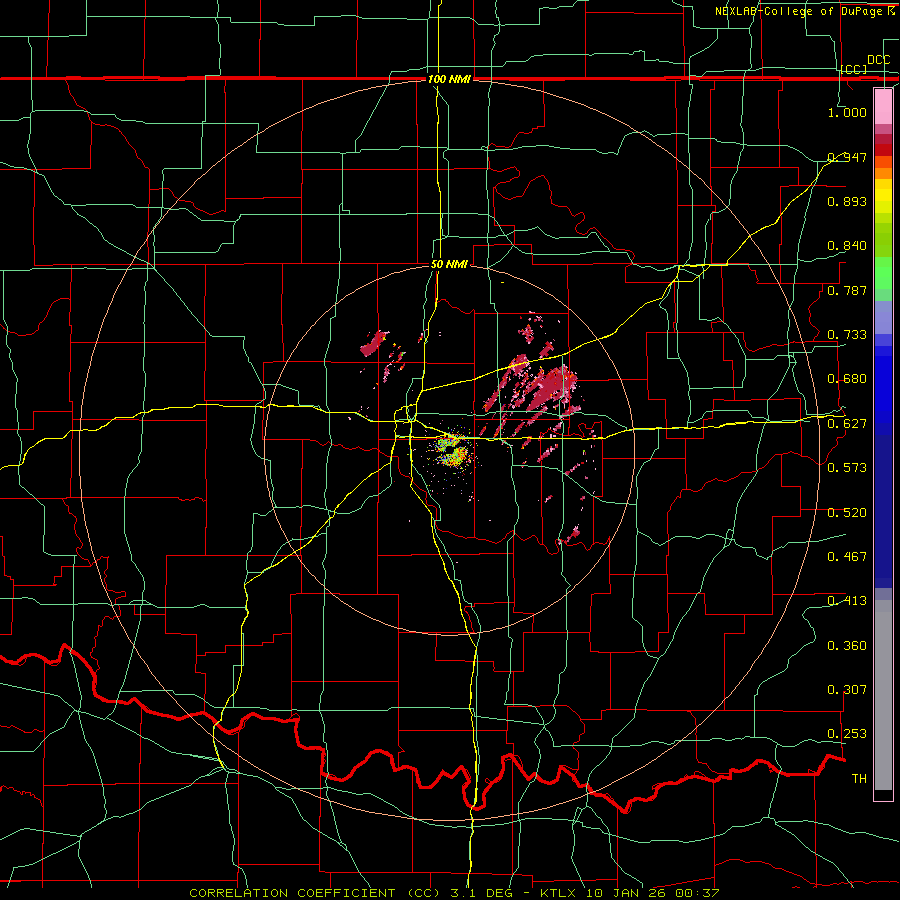
Task: Click the 0.787 scale value
Action: tap(847, 290)
